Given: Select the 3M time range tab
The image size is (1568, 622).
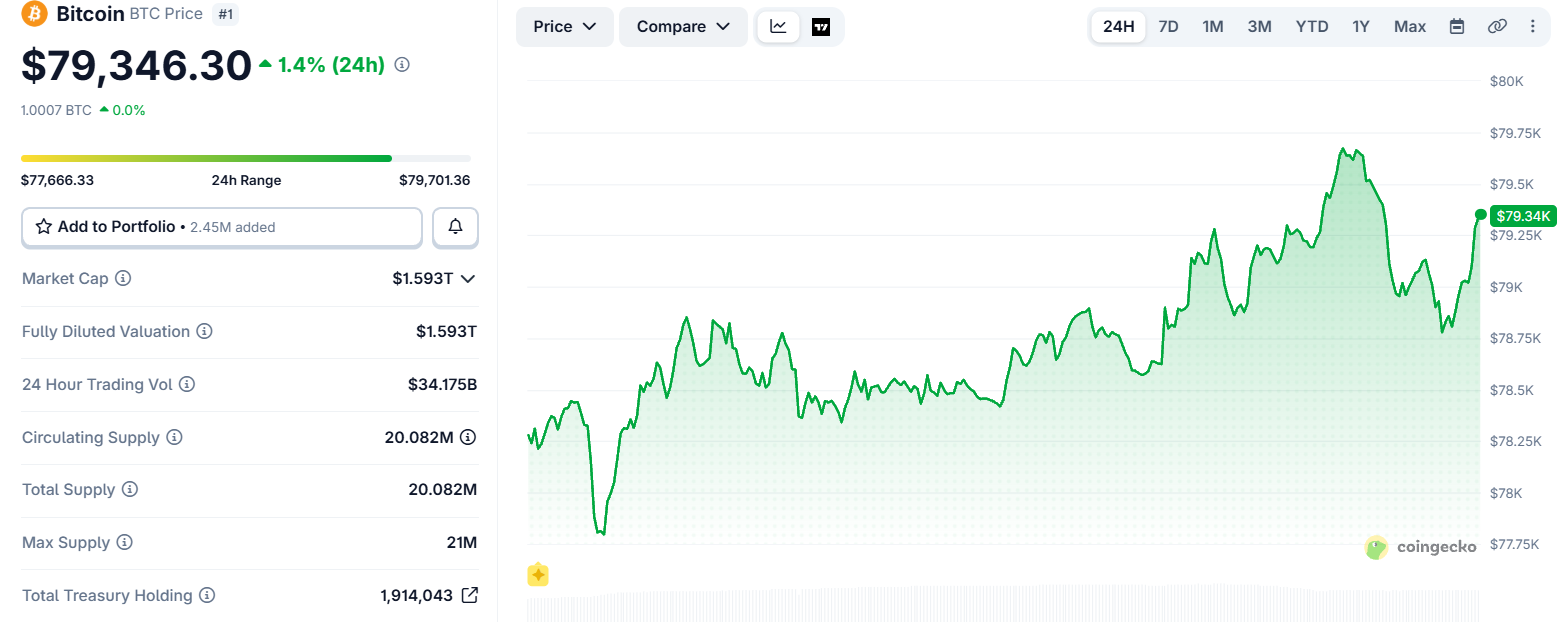Looking at the screenshot, I should click(x=1259, y=27).
